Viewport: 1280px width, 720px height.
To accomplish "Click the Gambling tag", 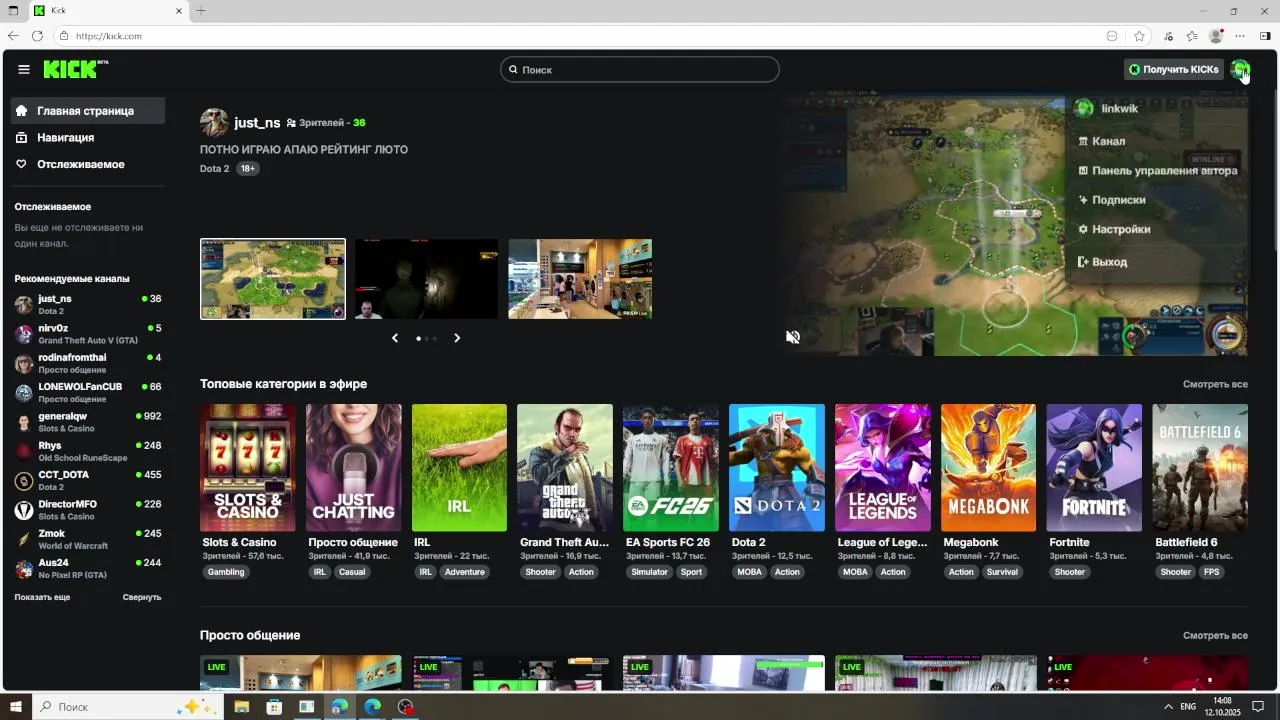I will tap(226, 572).
